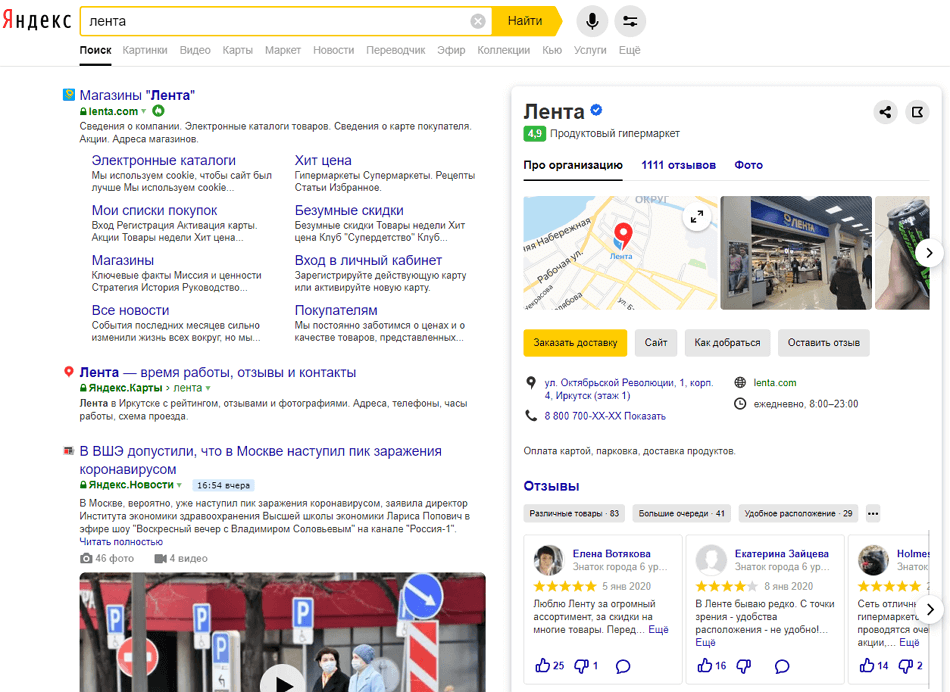The width and height of the screenshot is (950, 692).
Task: Comment on Elena Votyakova's review
Action: click(622, 666)
